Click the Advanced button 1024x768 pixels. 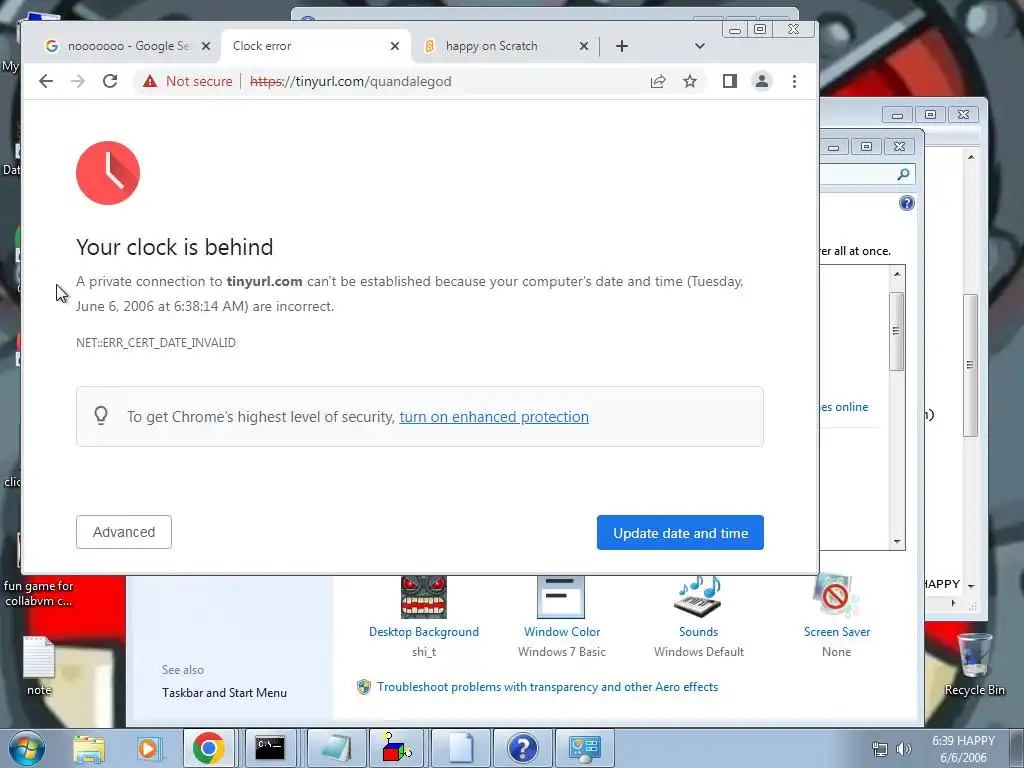(x=123, y=532)
